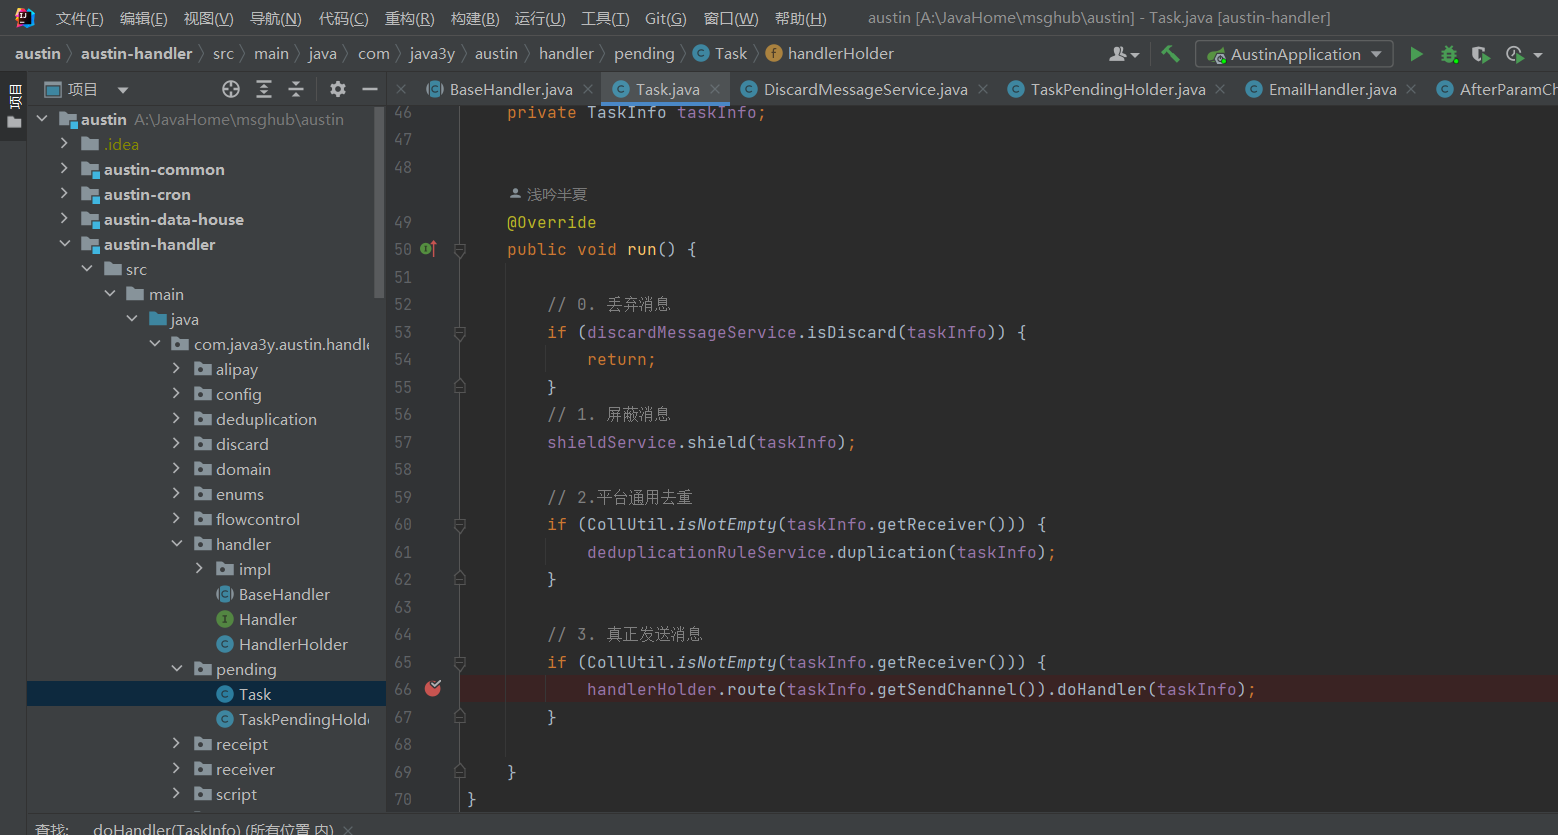Expand the receipt package folder
Screen dimensions: 1558x835
point(176,744)
